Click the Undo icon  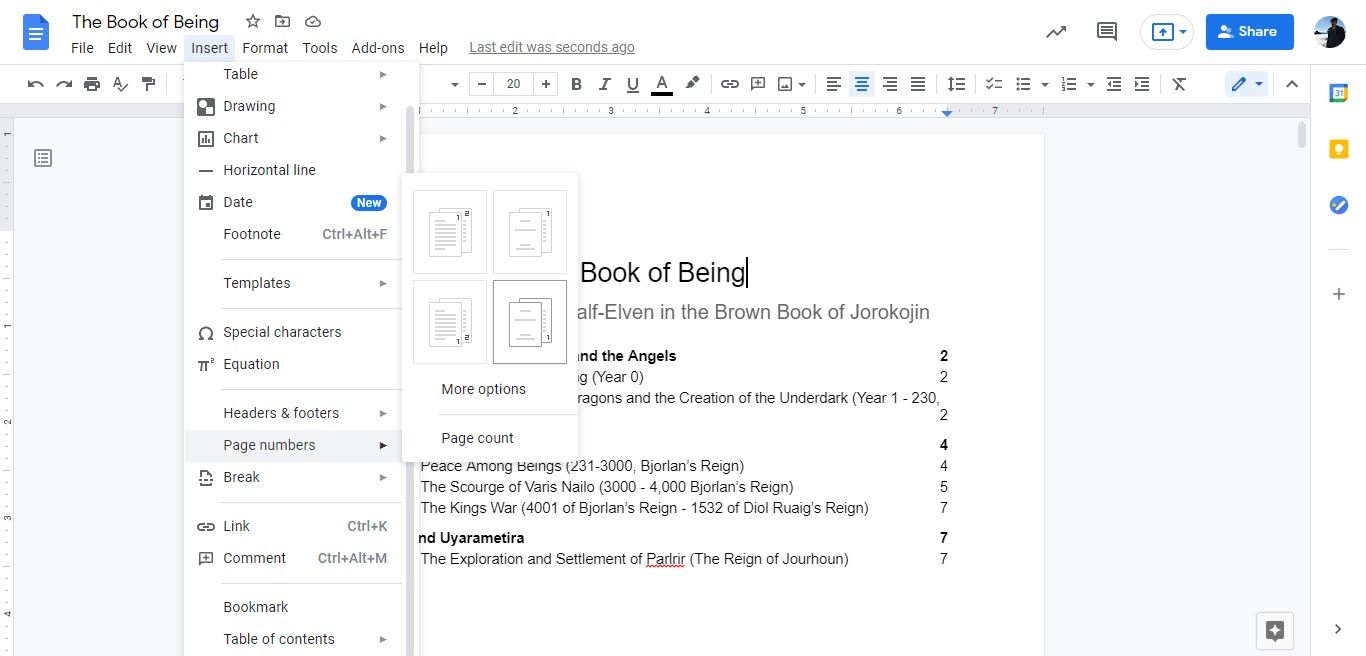click(35, 84)
